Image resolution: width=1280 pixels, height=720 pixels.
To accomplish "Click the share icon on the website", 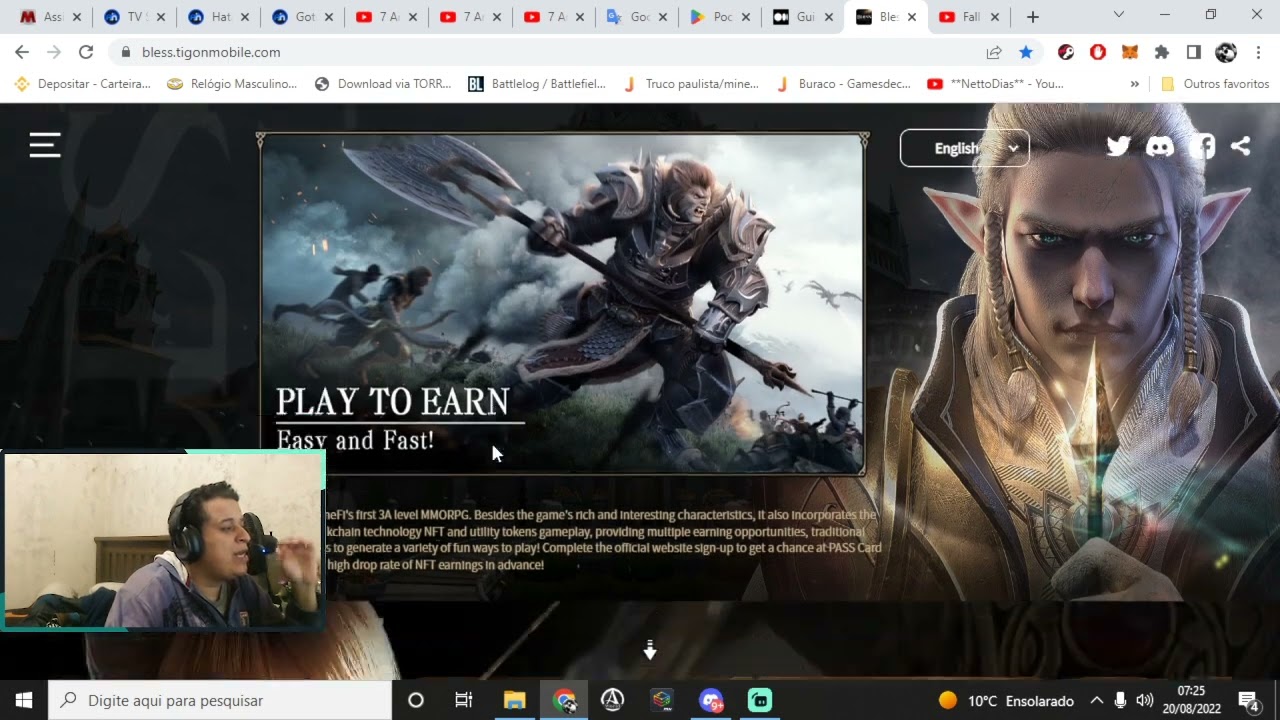I will [1241, 147].
